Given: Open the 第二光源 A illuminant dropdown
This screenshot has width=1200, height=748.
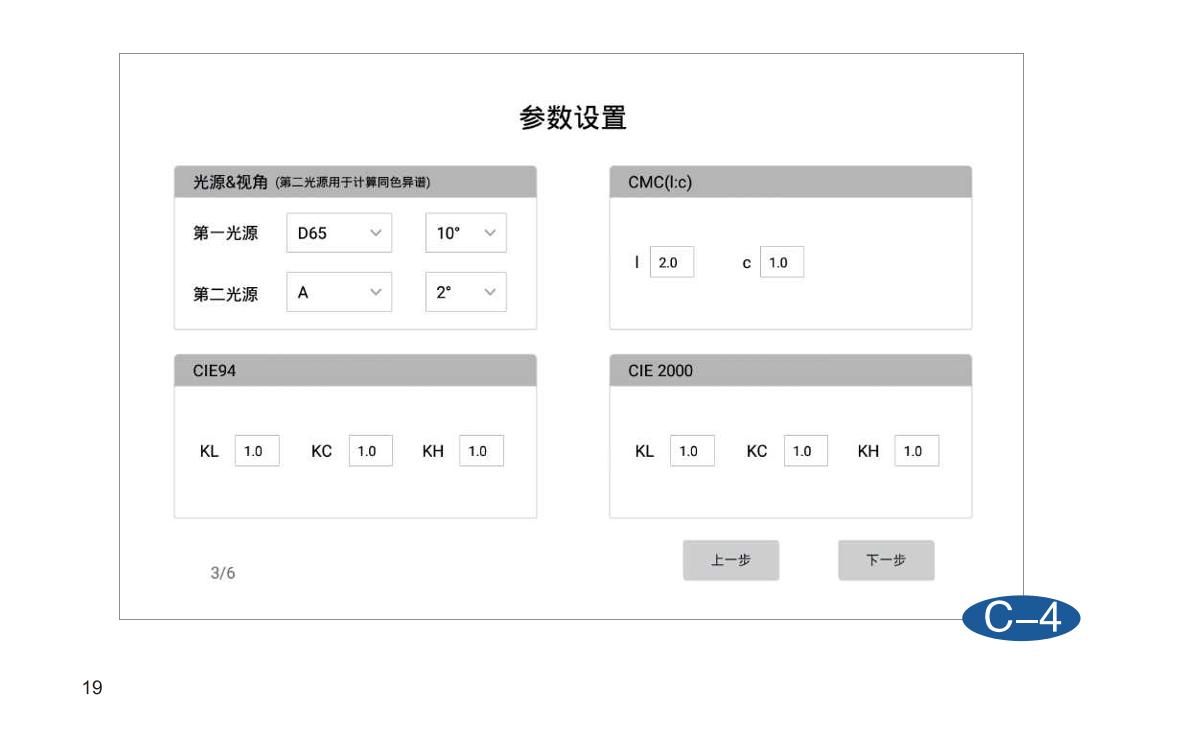Looking at the screenshot, I should 338,292.
